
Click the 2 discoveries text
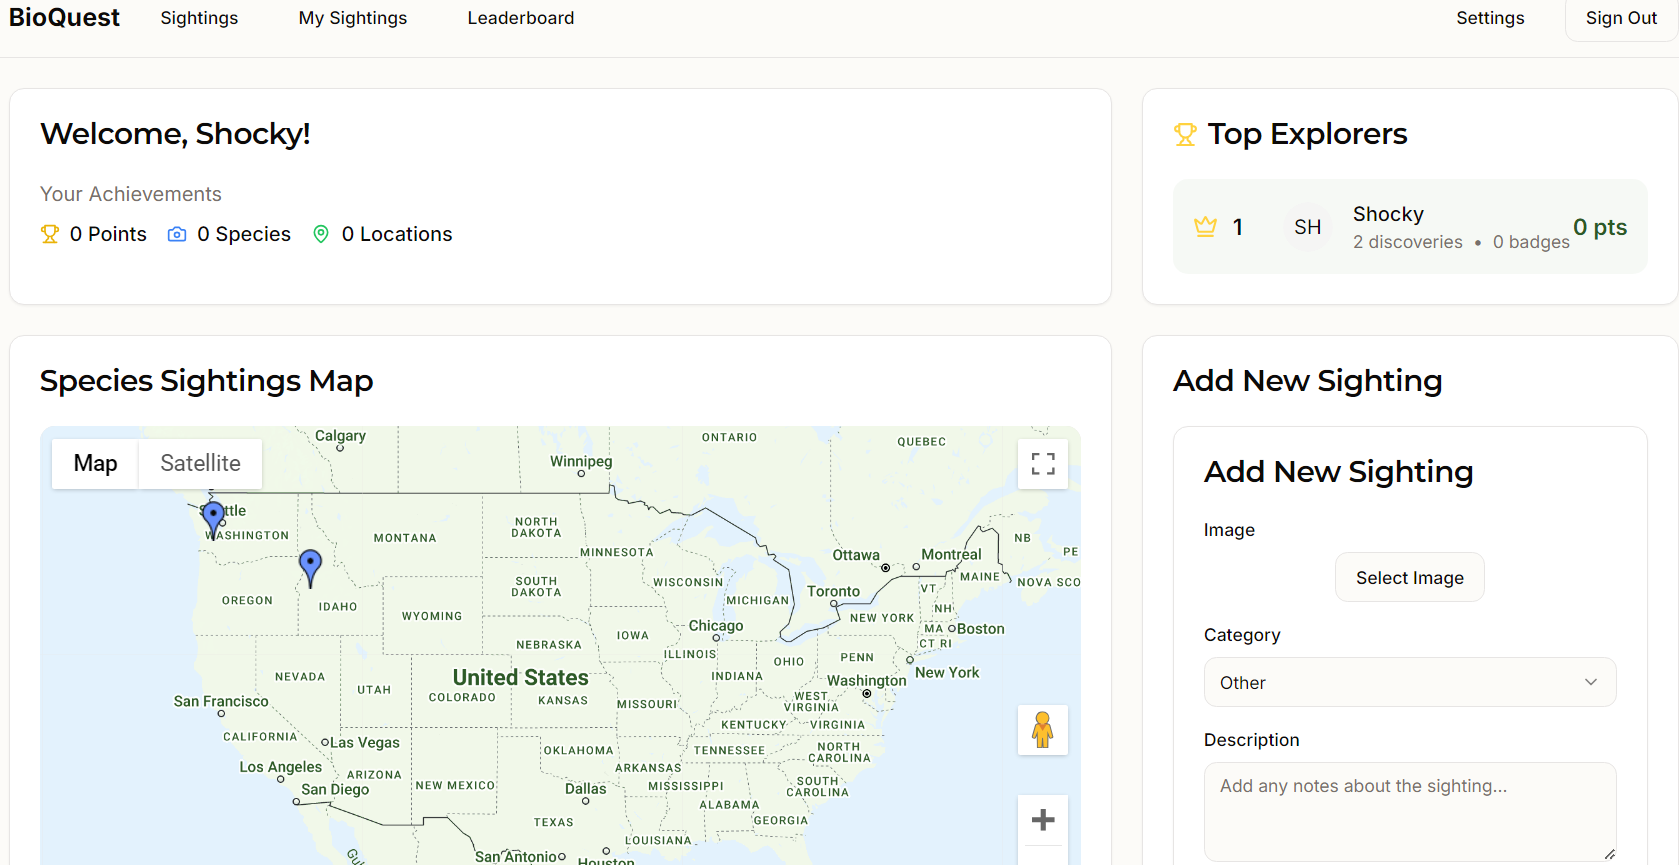[1408, 242]
